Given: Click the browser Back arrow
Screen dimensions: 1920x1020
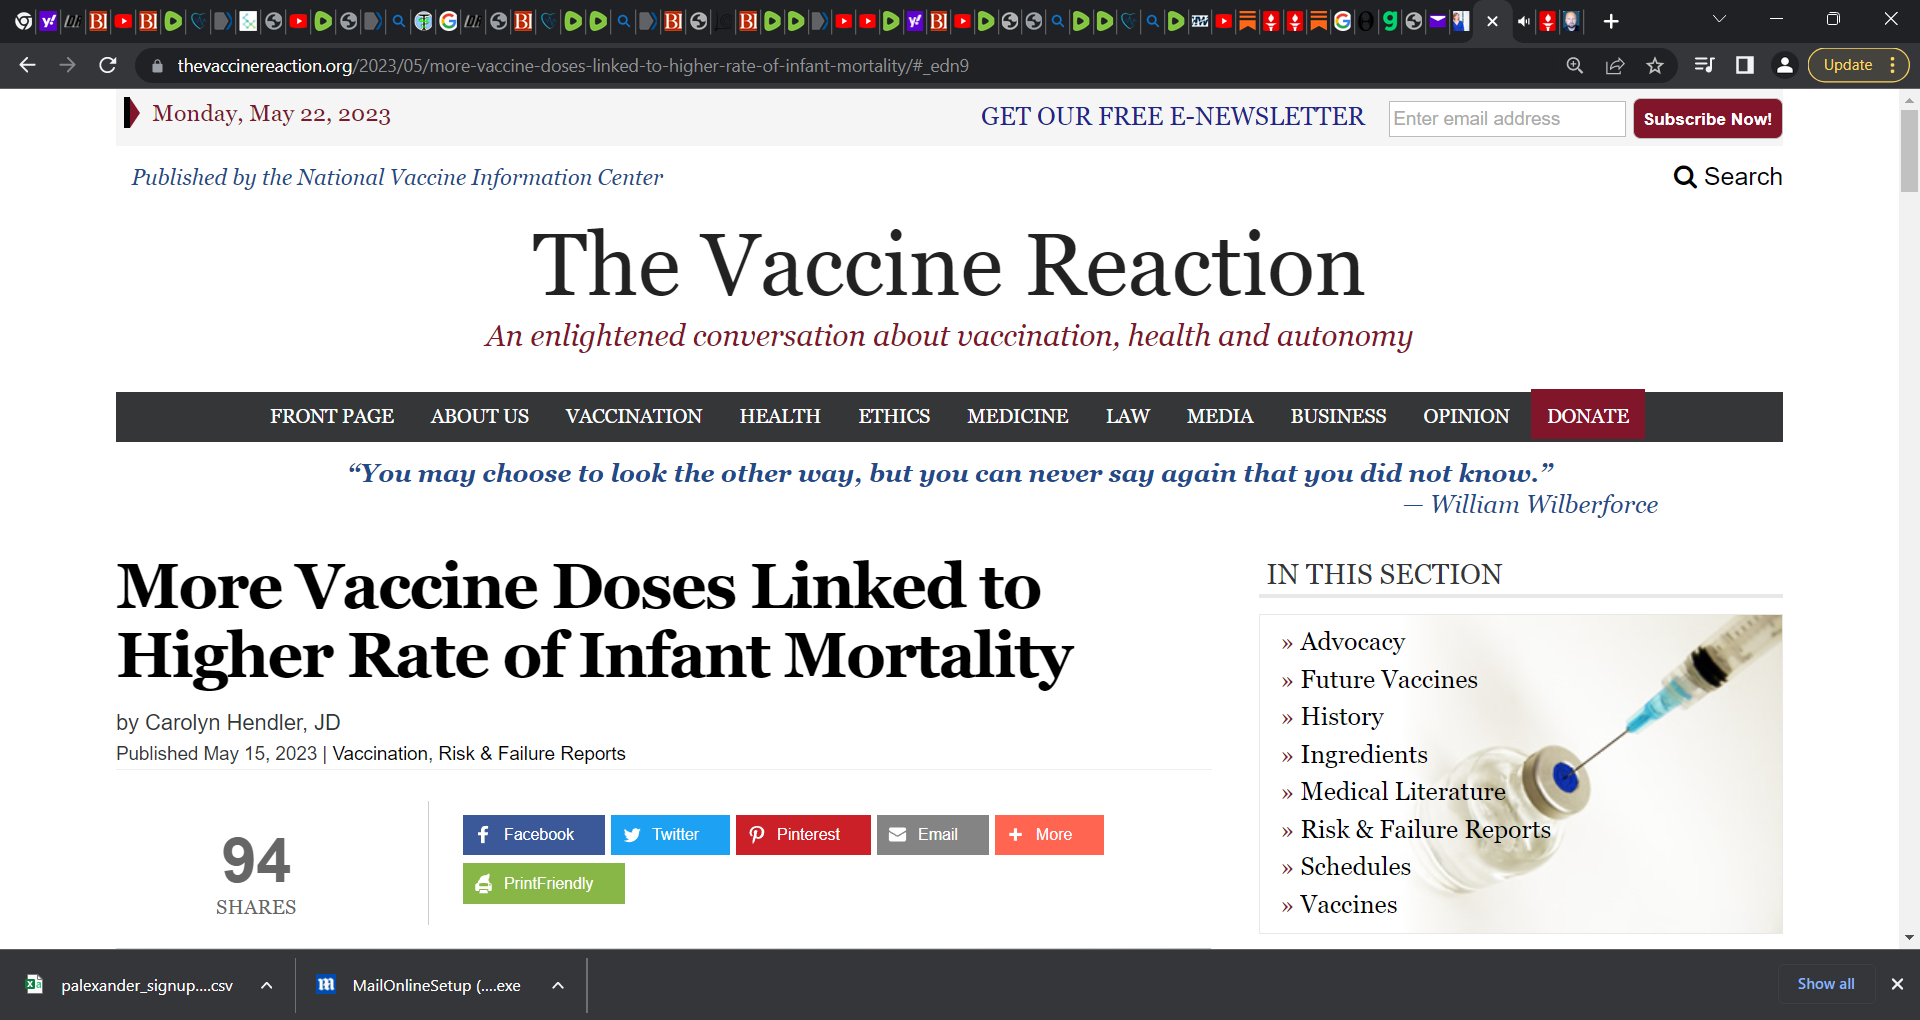Looking at the screenshot, I should [27, 65].
